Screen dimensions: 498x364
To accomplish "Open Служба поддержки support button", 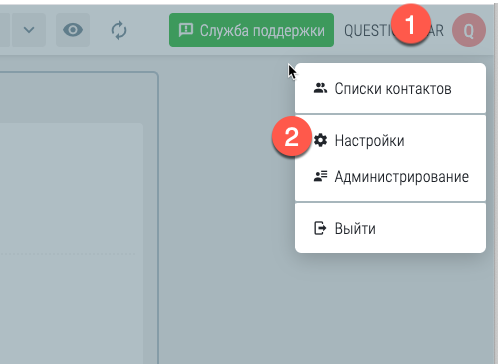I will [x=251, y=30].
